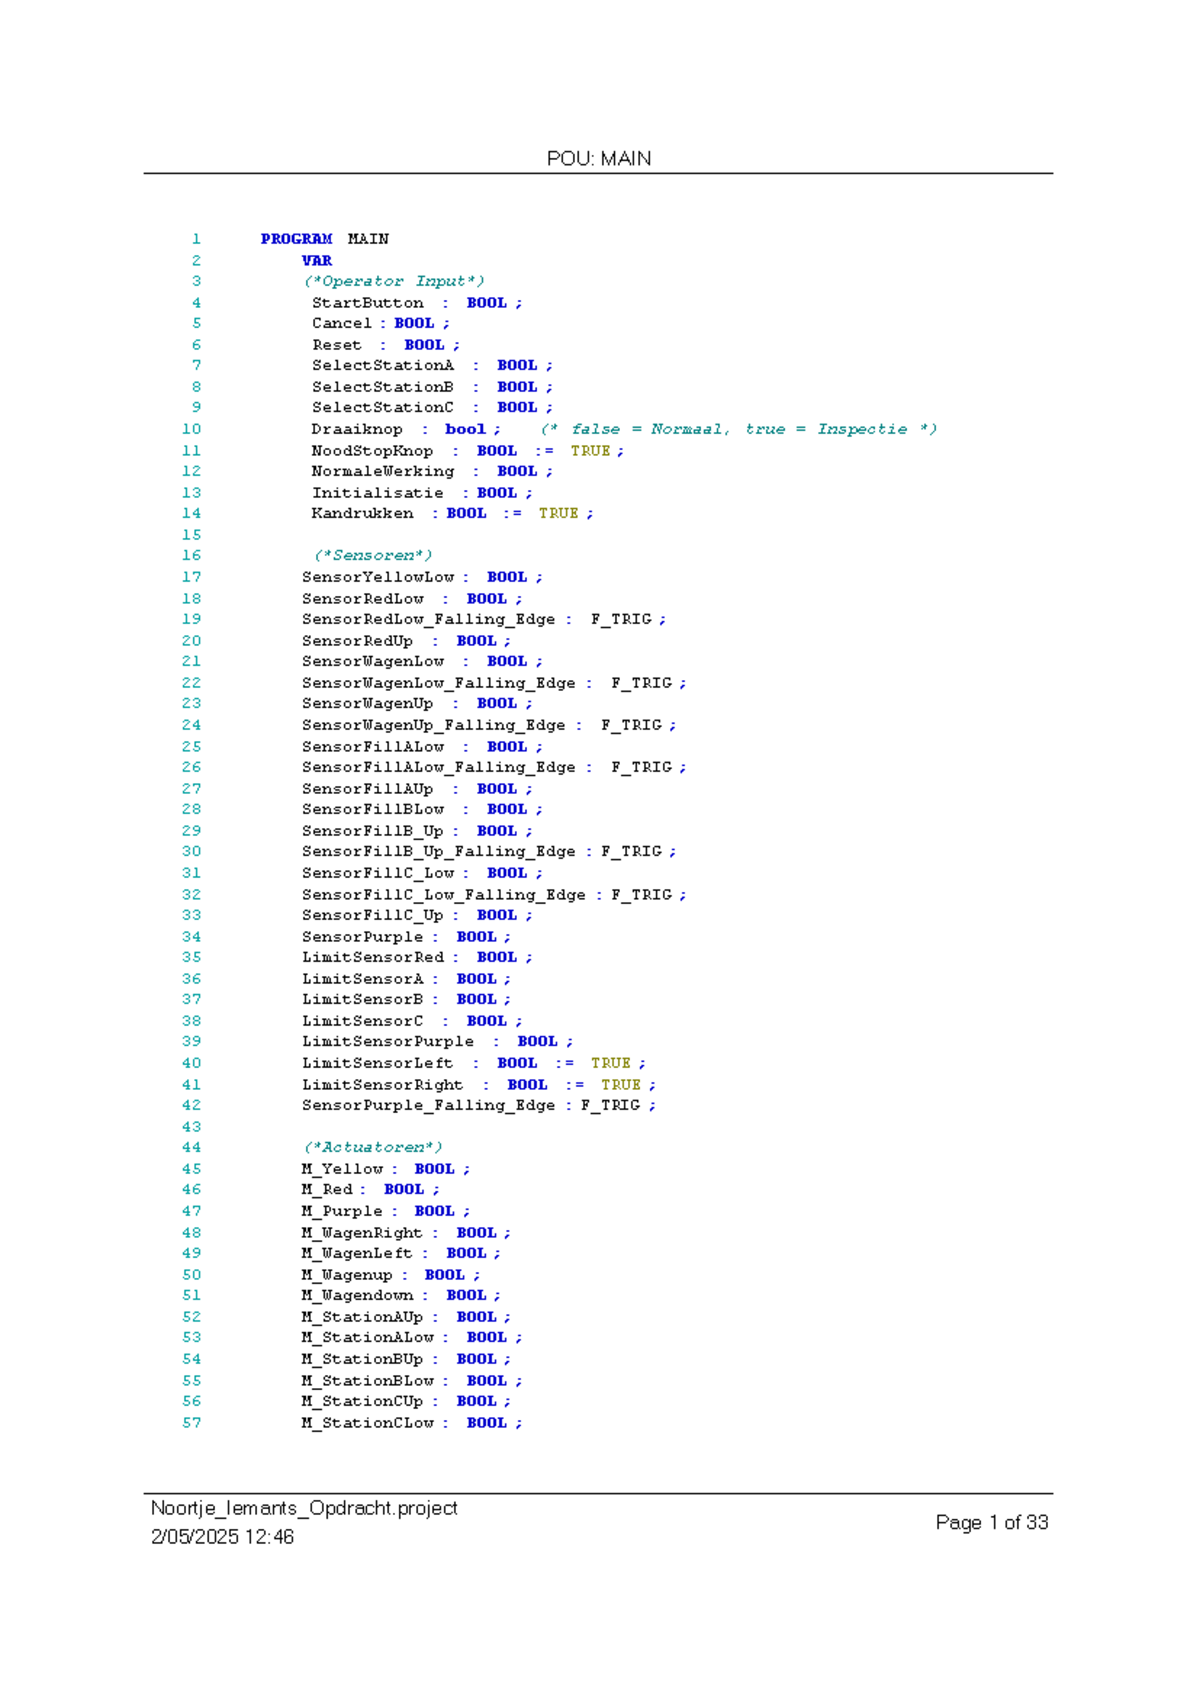Click the SensorFillC_Low_Falling_Edge variable
This screenshot has width=1200, height=1696.
(443, 895)
